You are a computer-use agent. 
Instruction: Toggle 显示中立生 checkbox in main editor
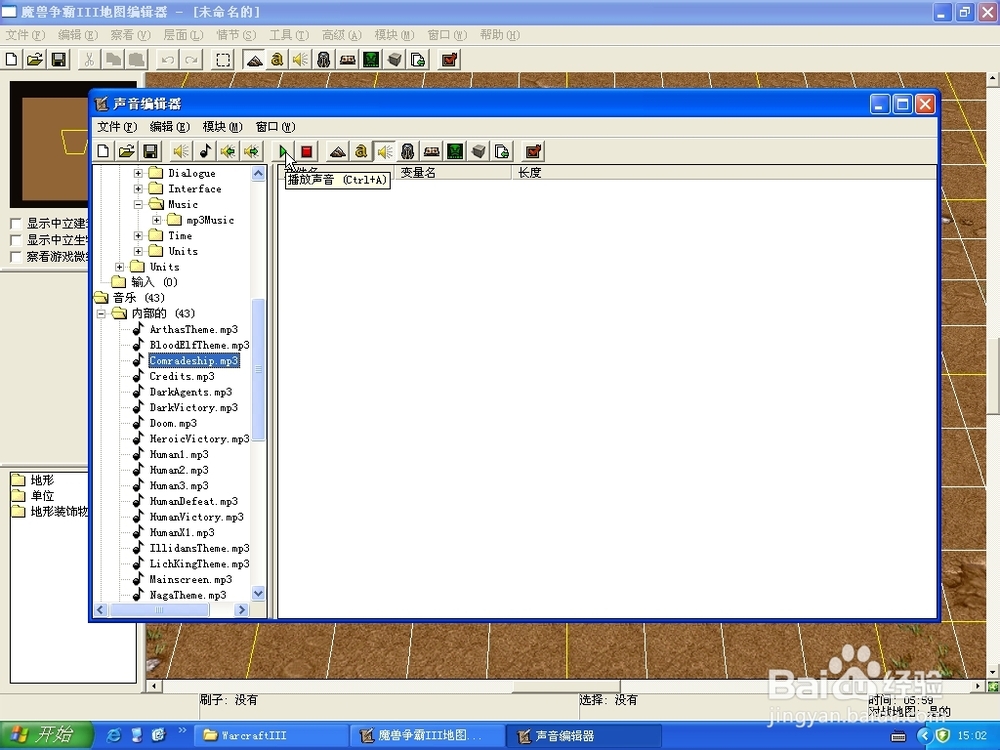[17, 240]
